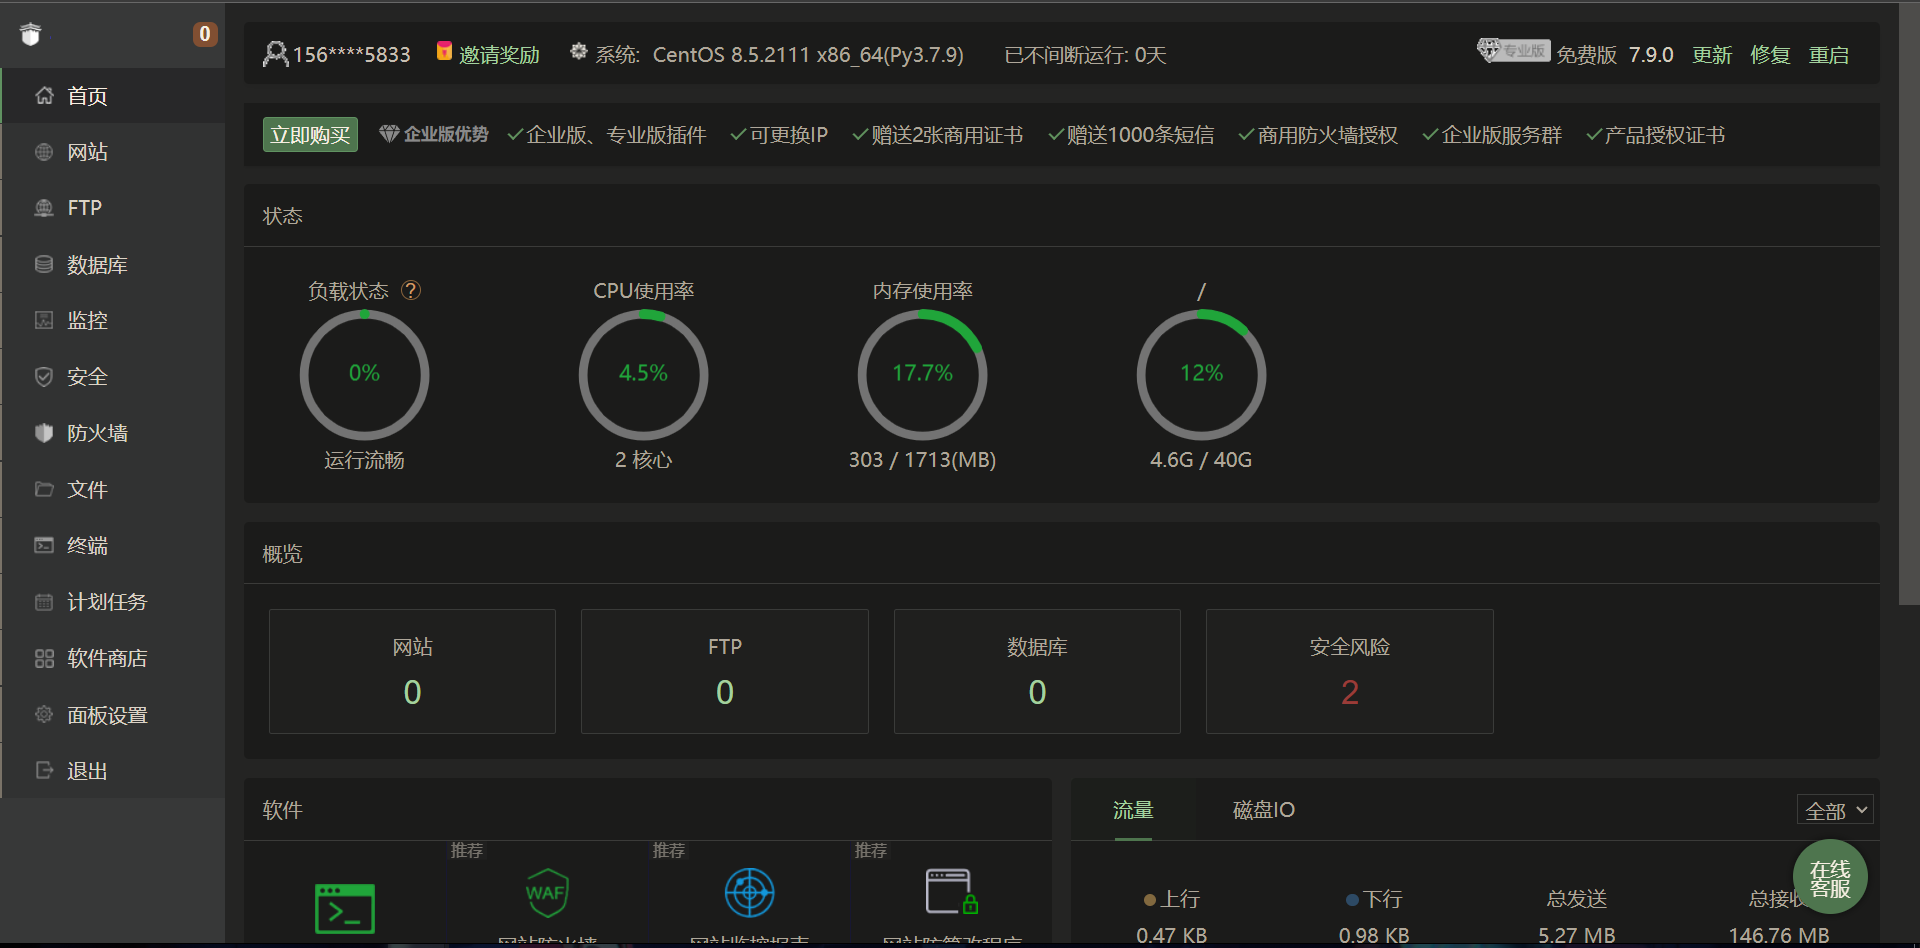Open the green terminal software icon
Viewport: 1920px width, 948px height.
(x=345, y=908)
